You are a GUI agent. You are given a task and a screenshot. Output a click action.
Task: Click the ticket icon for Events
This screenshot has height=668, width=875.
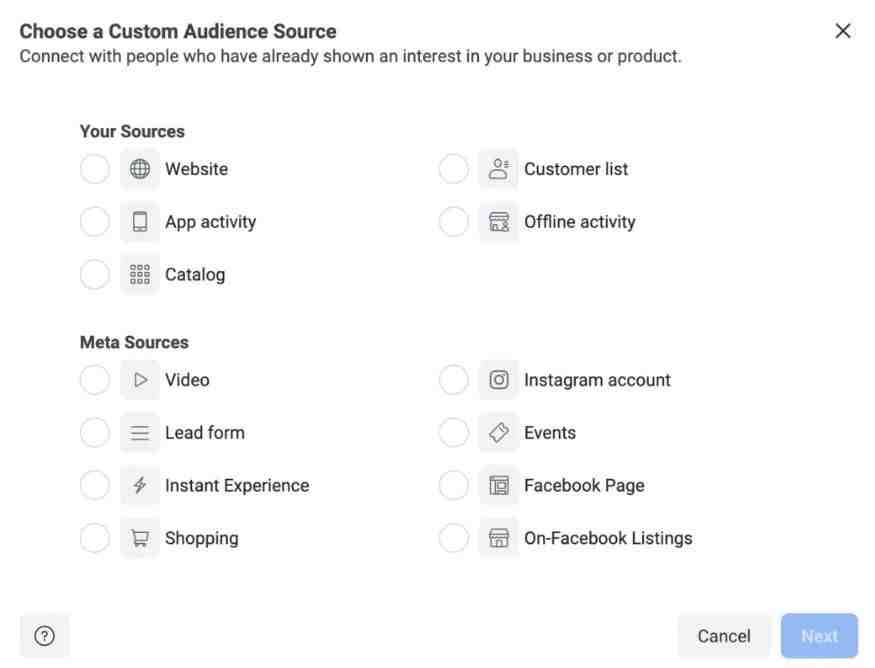498,432
